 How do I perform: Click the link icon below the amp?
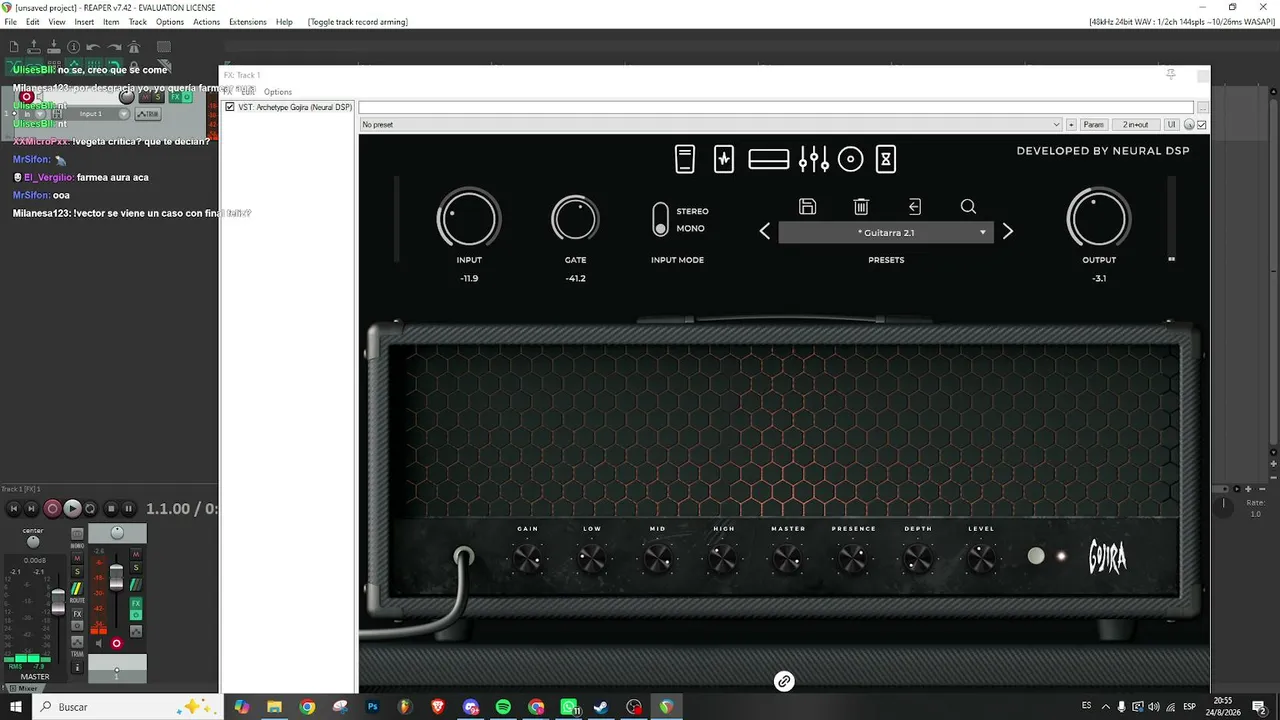[x=784, y=681]
